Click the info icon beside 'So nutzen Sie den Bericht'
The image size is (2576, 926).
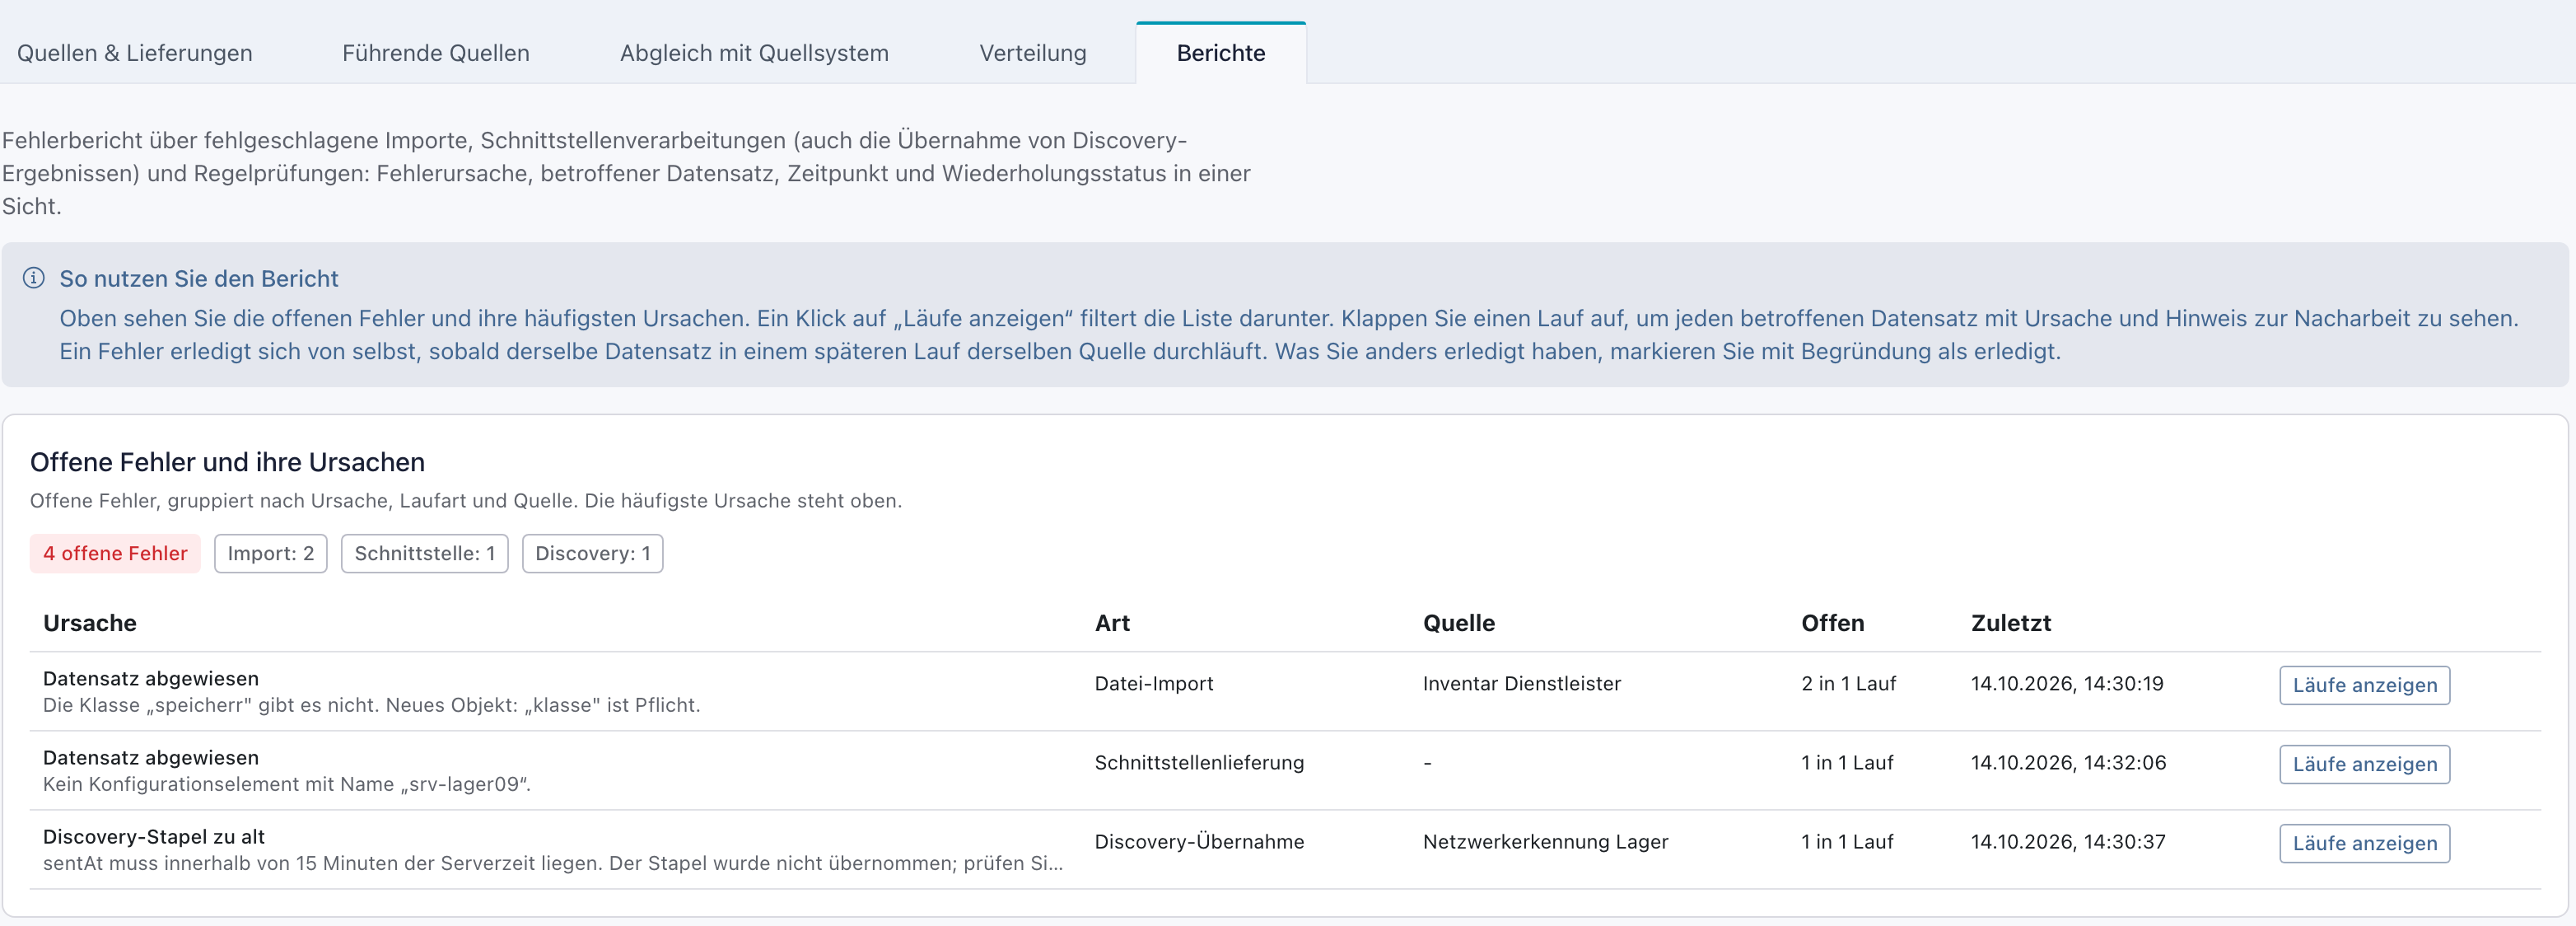click(34, 278)
